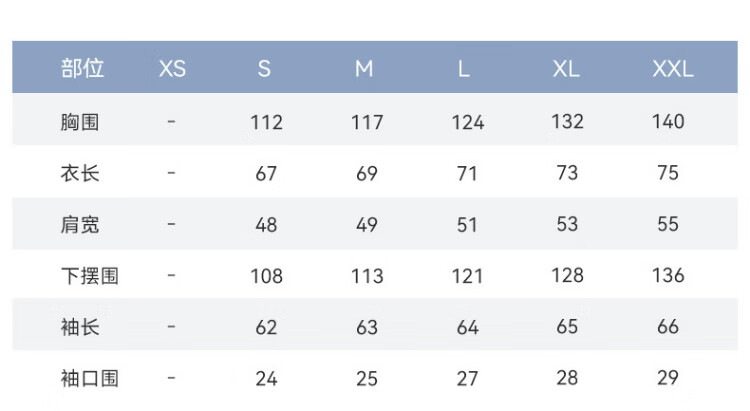Select the 下摆围 row label

tap(89, 275)
